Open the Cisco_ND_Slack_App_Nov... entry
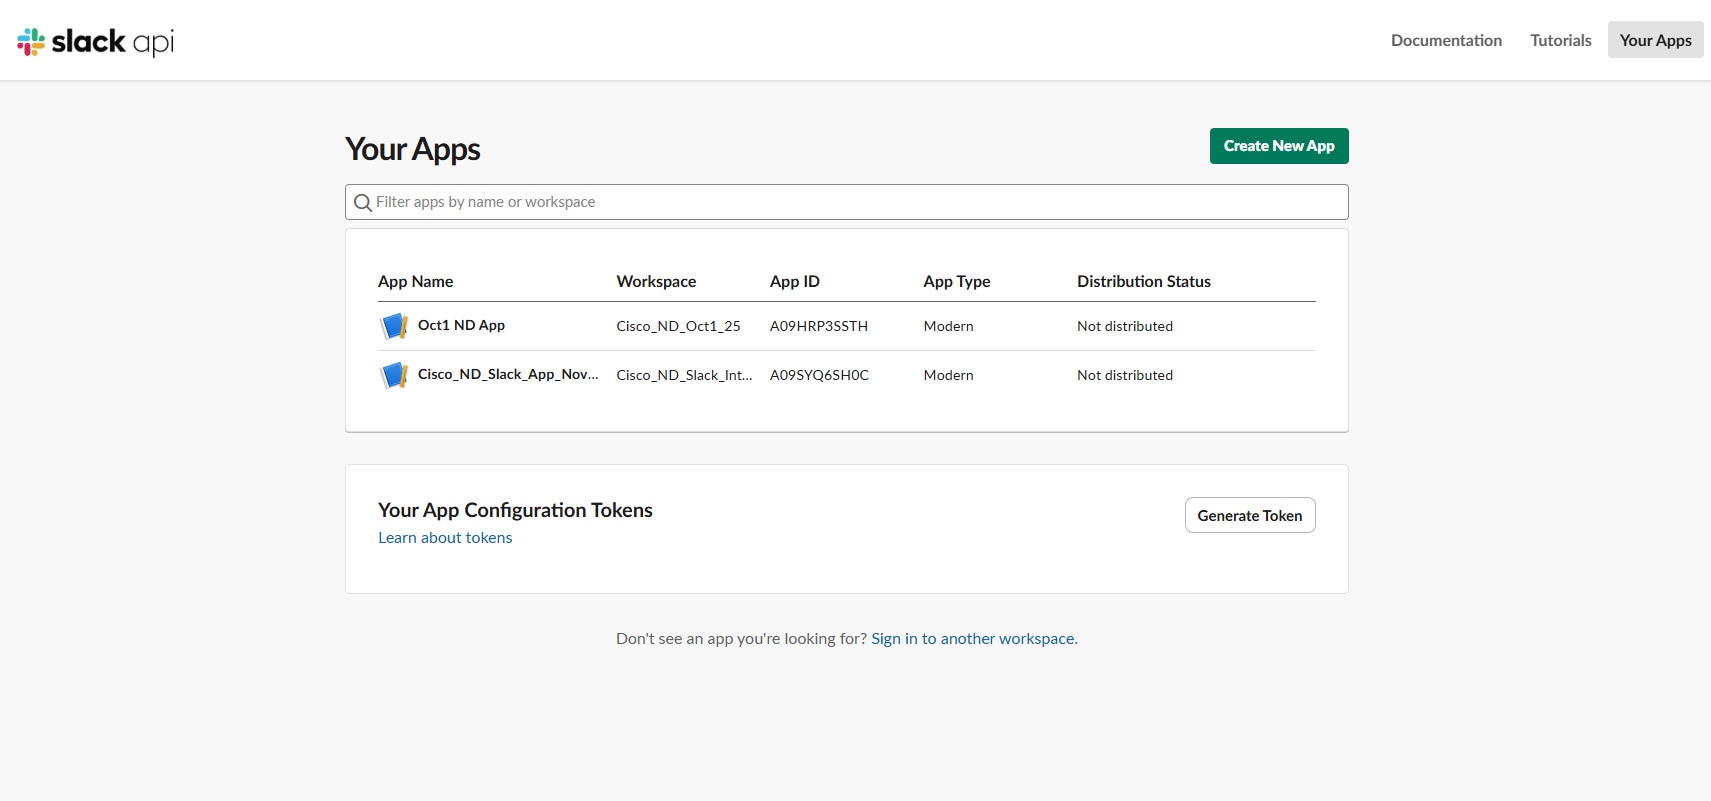The height and width of the screenshot is (801, 1711). point(508,374)
